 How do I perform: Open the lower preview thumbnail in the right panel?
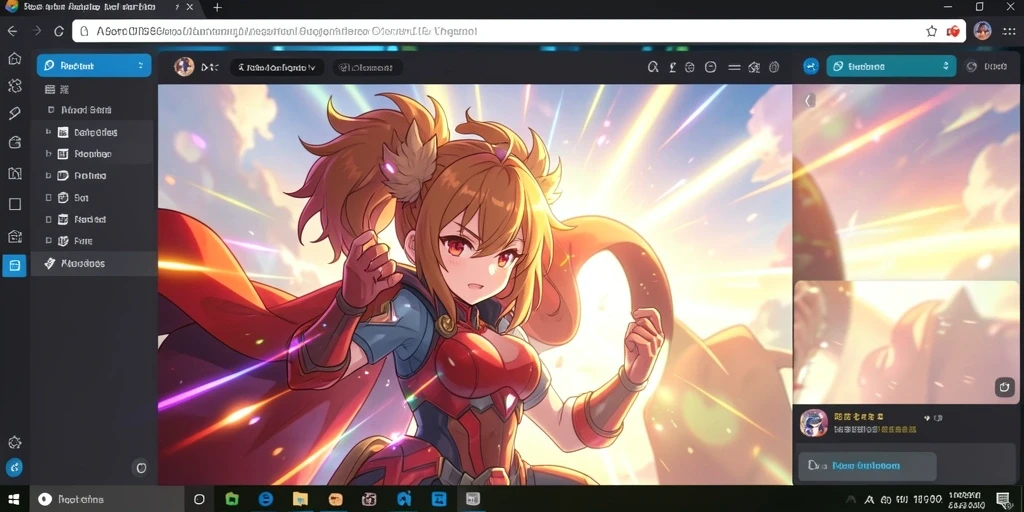[906, 342]
